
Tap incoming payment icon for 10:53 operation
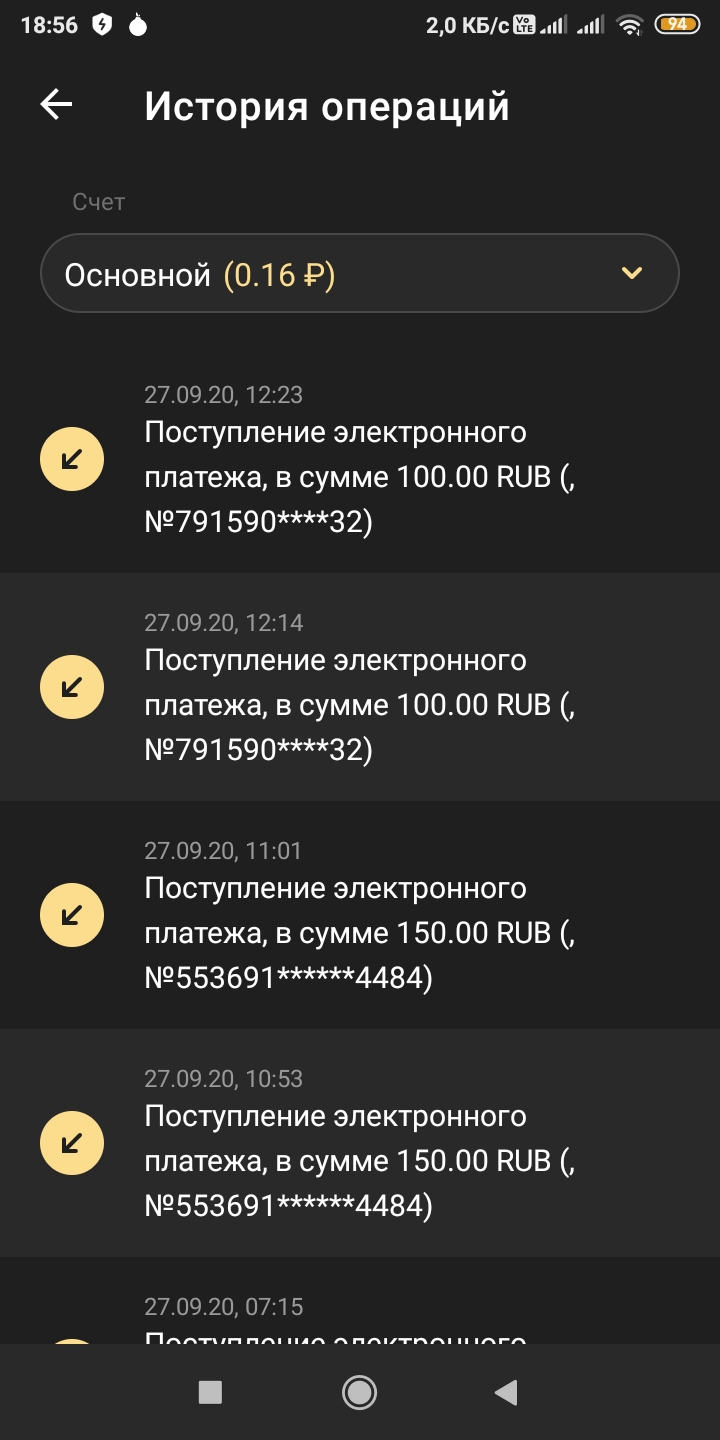point(72,1143)
